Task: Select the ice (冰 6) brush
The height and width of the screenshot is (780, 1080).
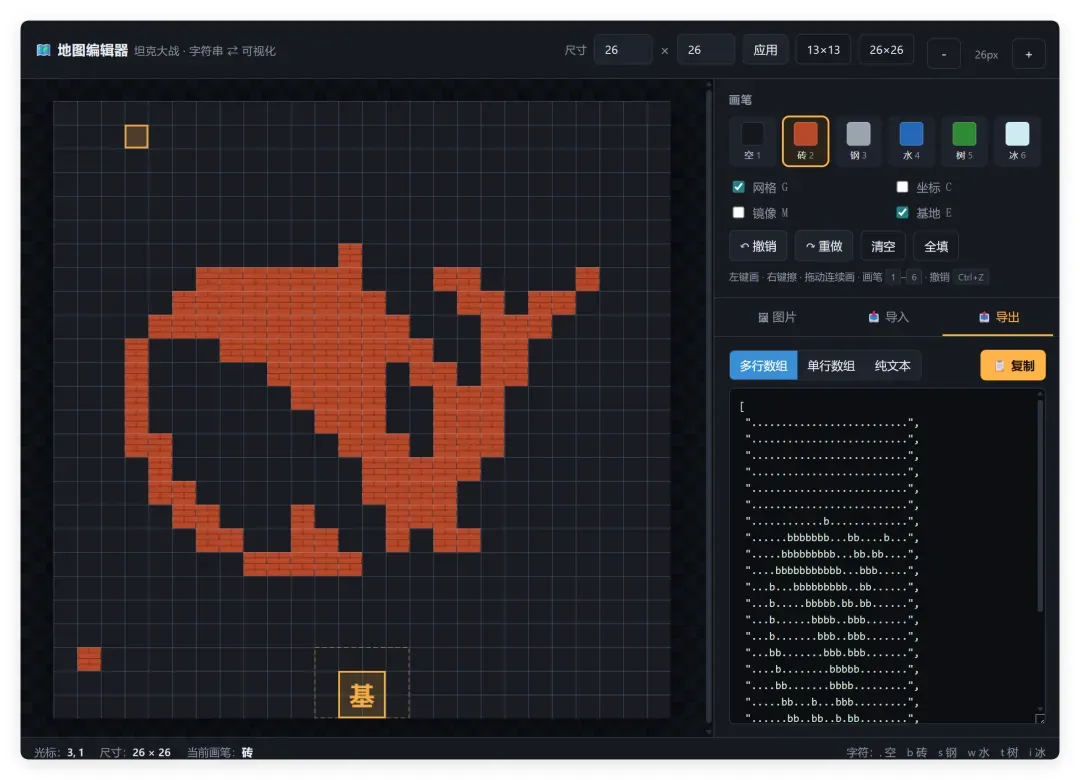Action: click(1017, 141)
